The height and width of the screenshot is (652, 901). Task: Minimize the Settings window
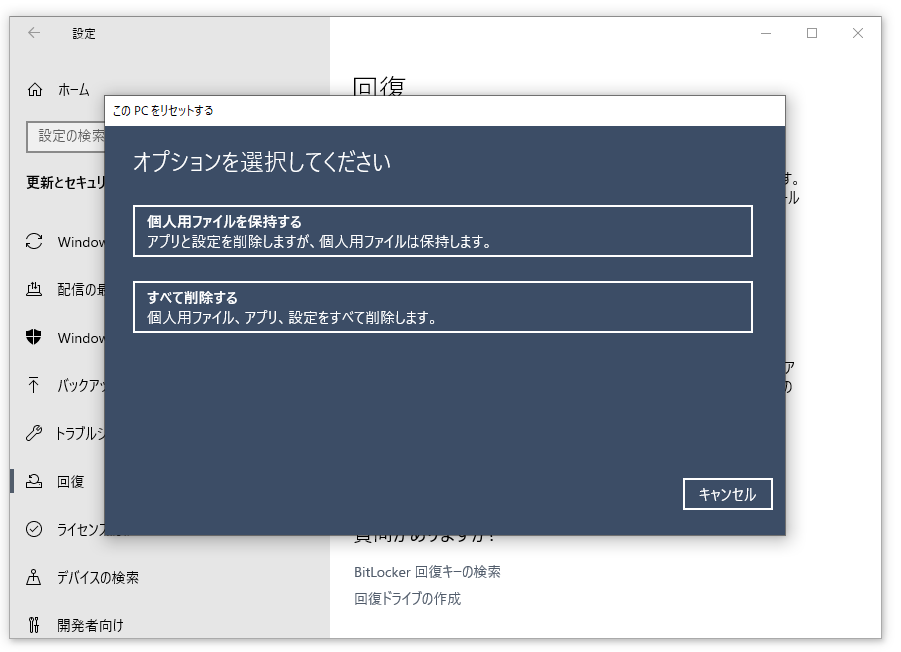click(x=766, y=33)
